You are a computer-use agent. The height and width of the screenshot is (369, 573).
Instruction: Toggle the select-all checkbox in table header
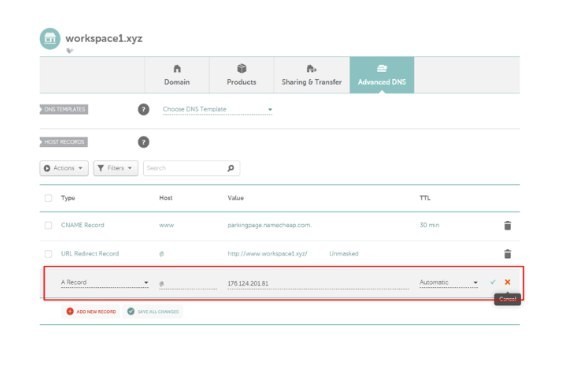tap(48, 198)
